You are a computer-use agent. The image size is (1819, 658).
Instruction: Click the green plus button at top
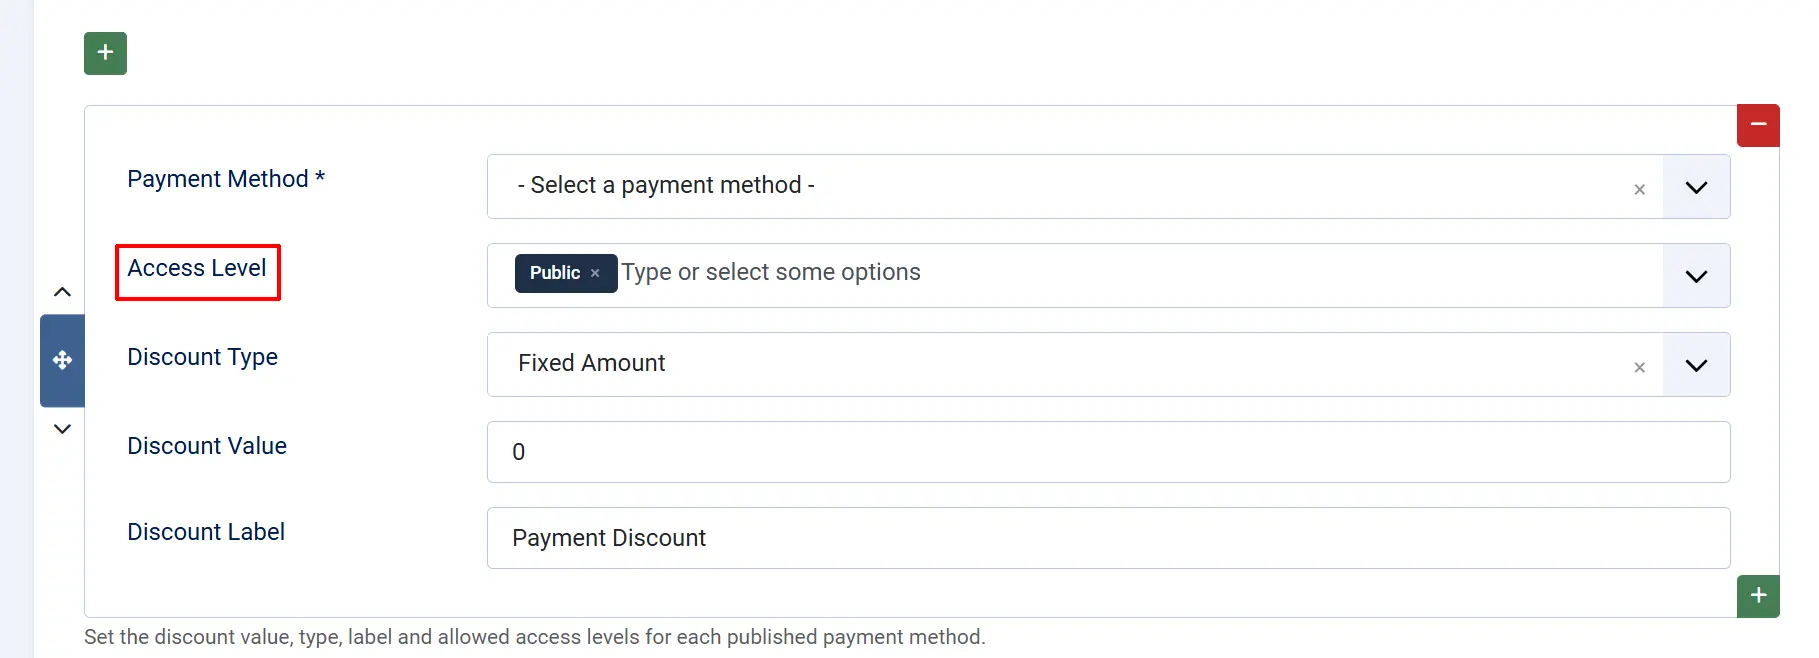pyautogui.click(x=105, y=53)
